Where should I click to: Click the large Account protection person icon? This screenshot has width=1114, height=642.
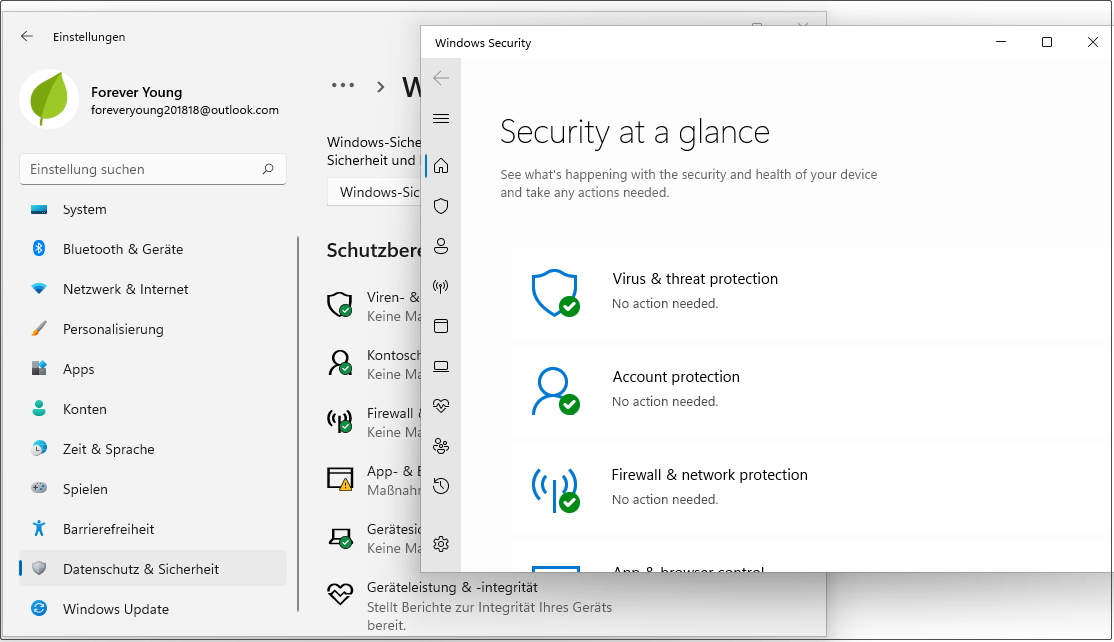pos(555,391)
